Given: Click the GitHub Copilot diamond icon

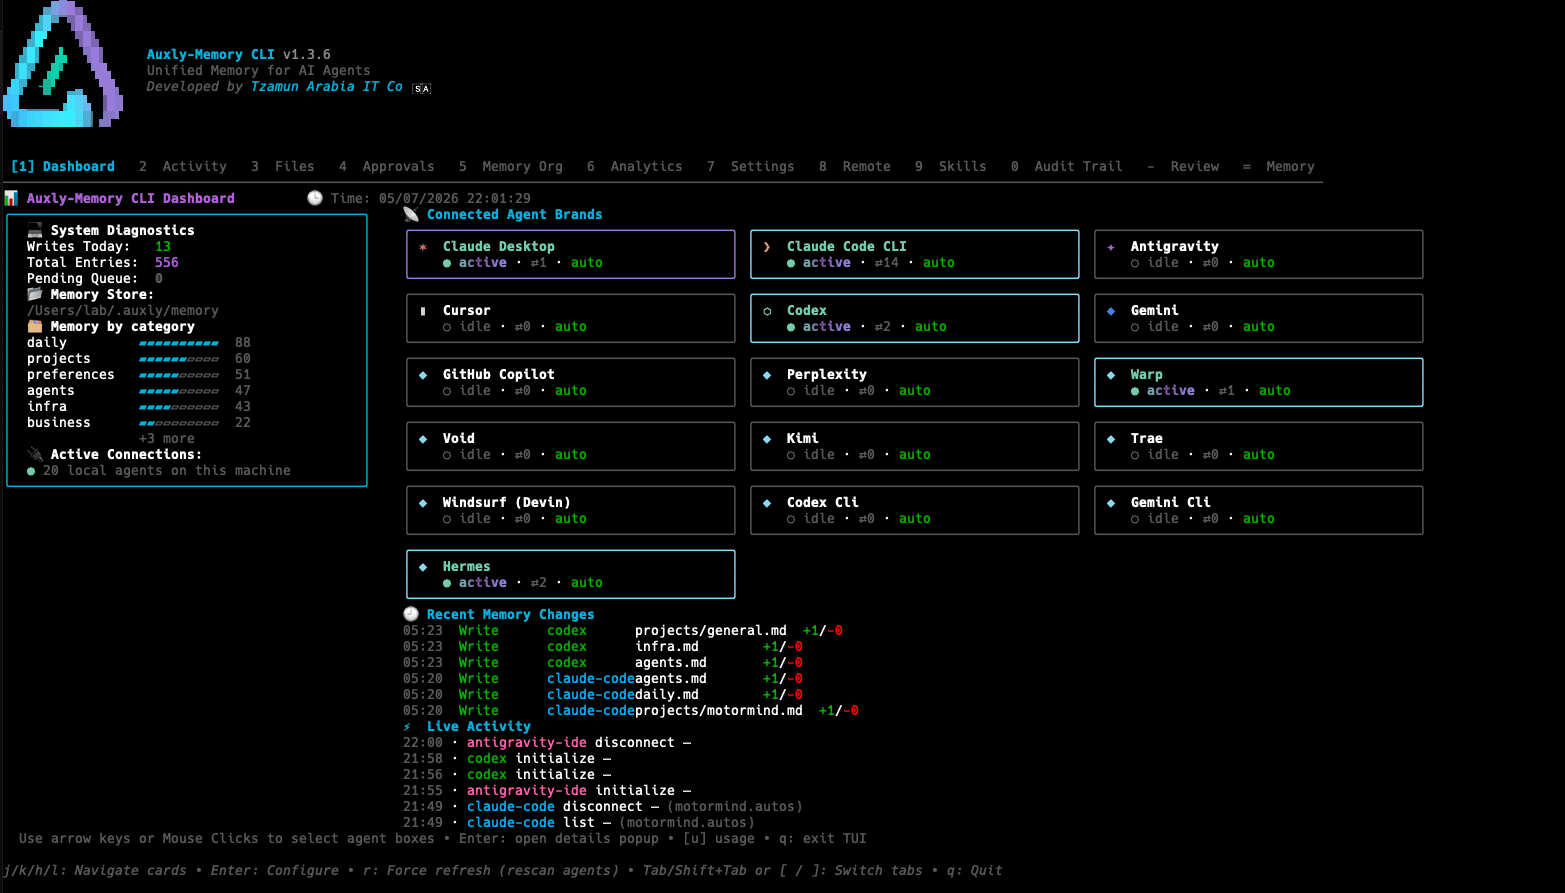Looking at the screenshot, I should (423, 375).
